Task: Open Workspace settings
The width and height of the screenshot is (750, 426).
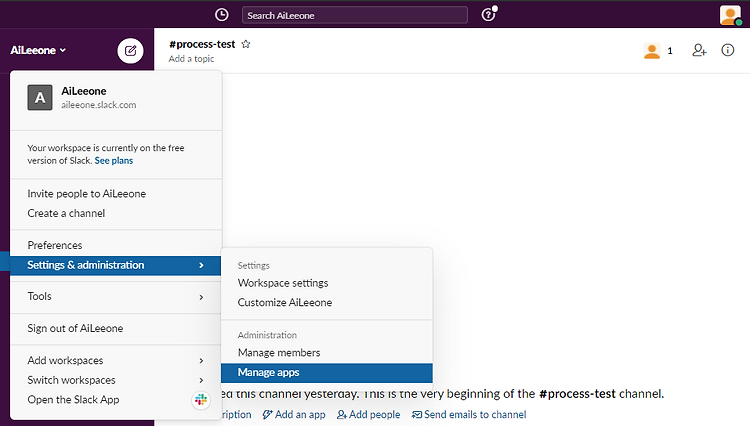Action: tap(327, 283)
